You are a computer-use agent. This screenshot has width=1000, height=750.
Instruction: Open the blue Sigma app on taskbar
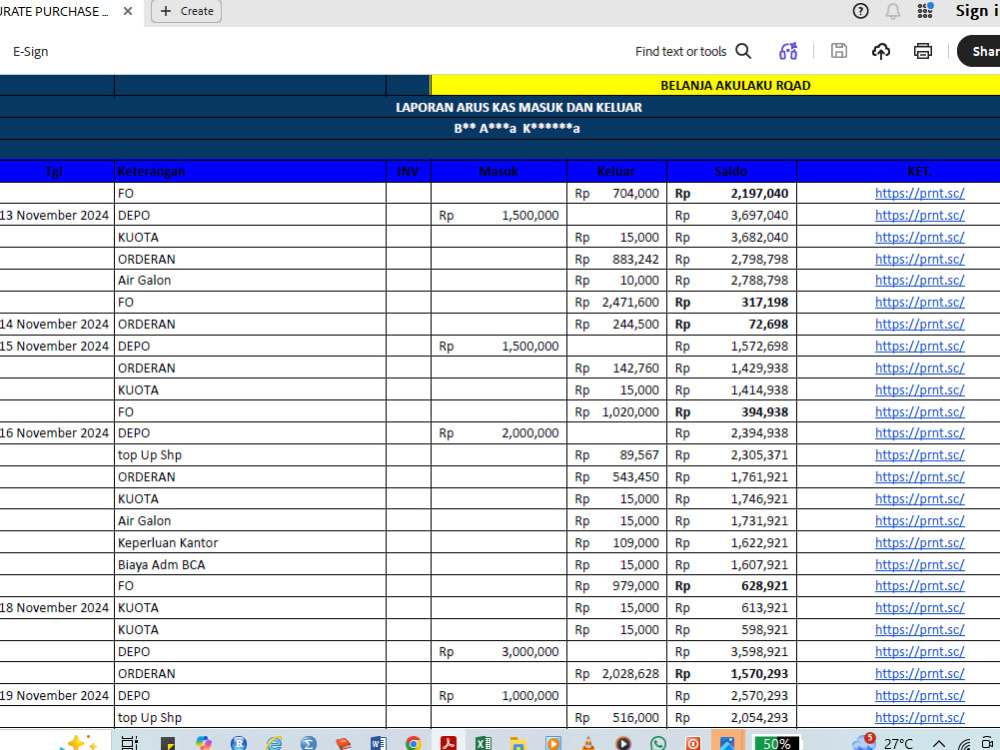click(x=309, y=742)
